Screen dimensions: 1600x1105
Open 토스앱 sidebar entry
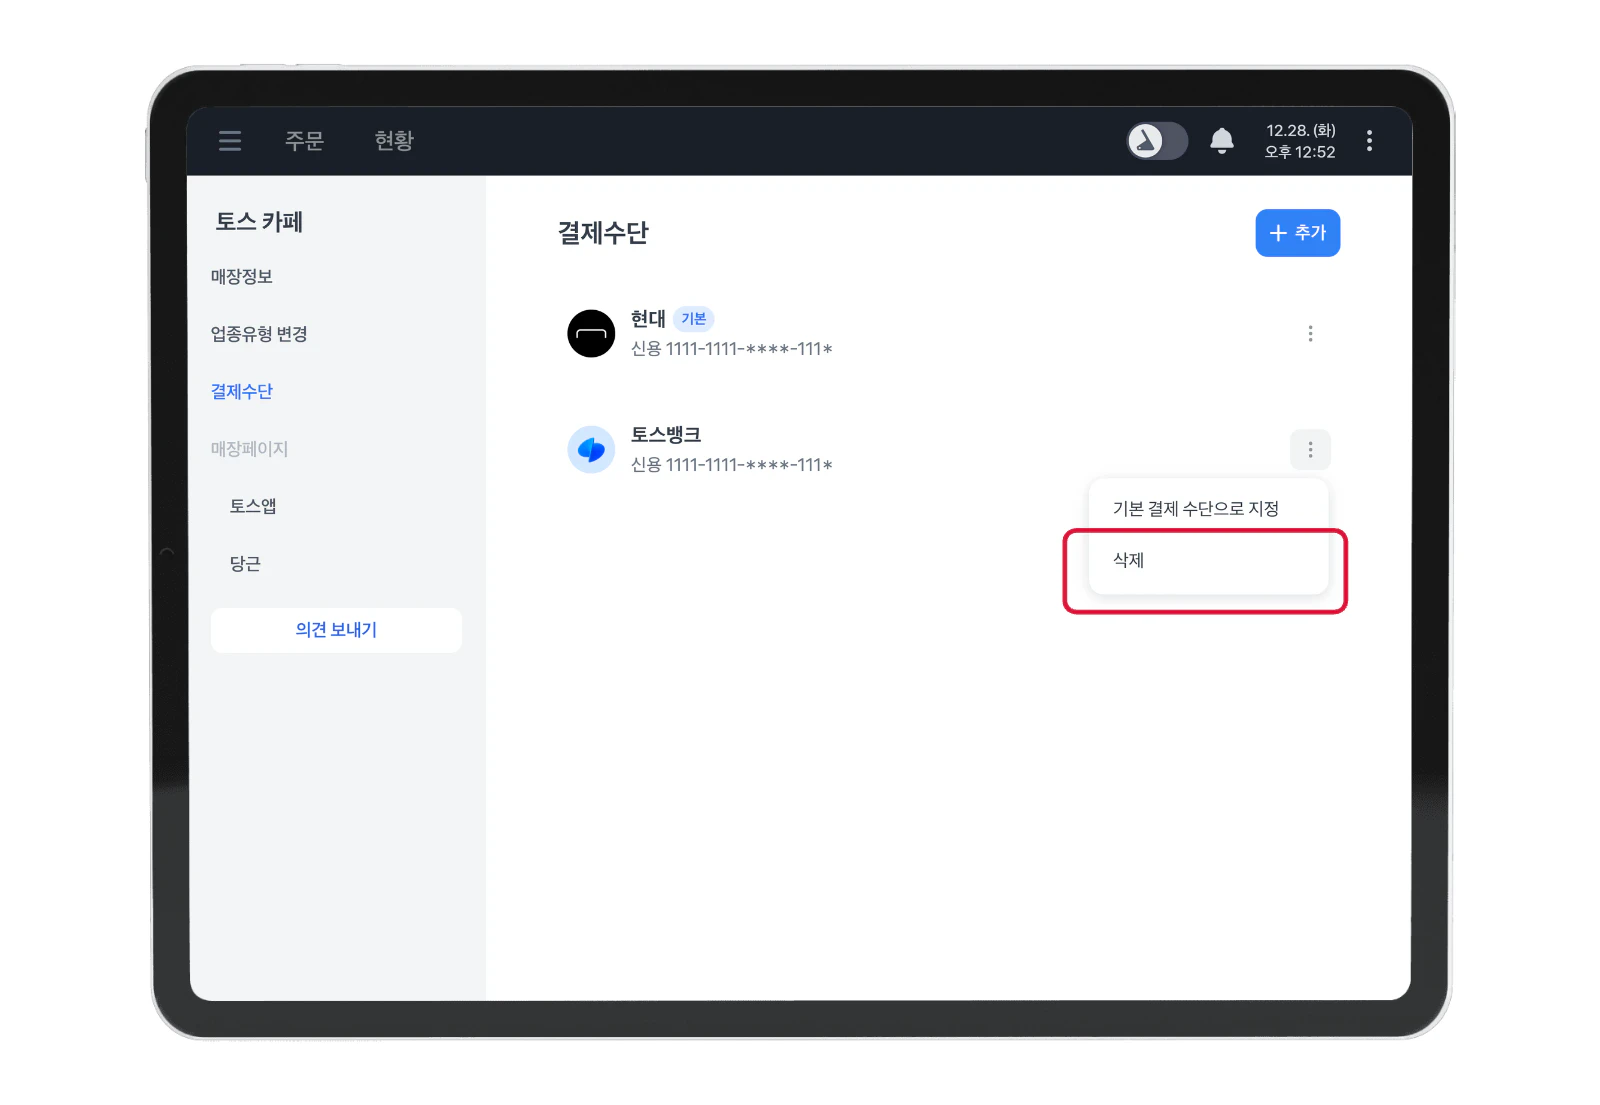[253, 506]
